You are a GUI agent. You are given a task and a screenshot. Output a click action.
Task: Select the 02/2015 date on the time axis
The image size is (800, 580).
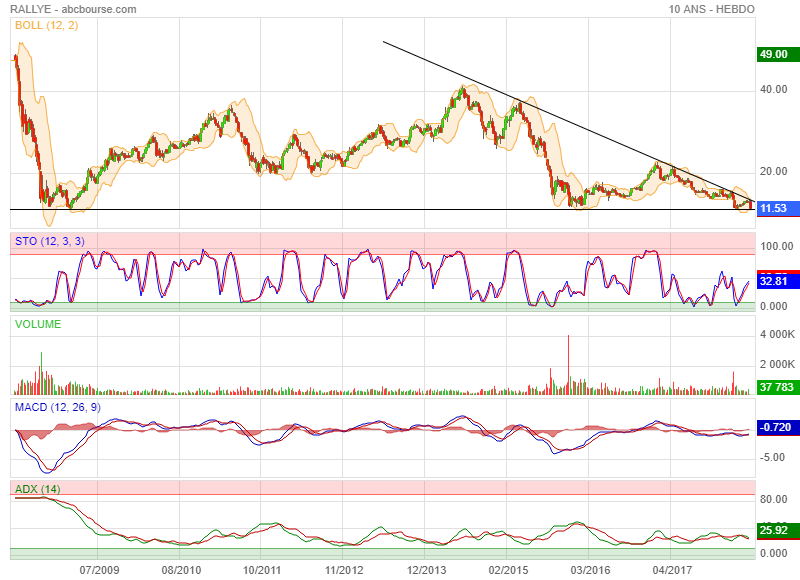(508, 570)
